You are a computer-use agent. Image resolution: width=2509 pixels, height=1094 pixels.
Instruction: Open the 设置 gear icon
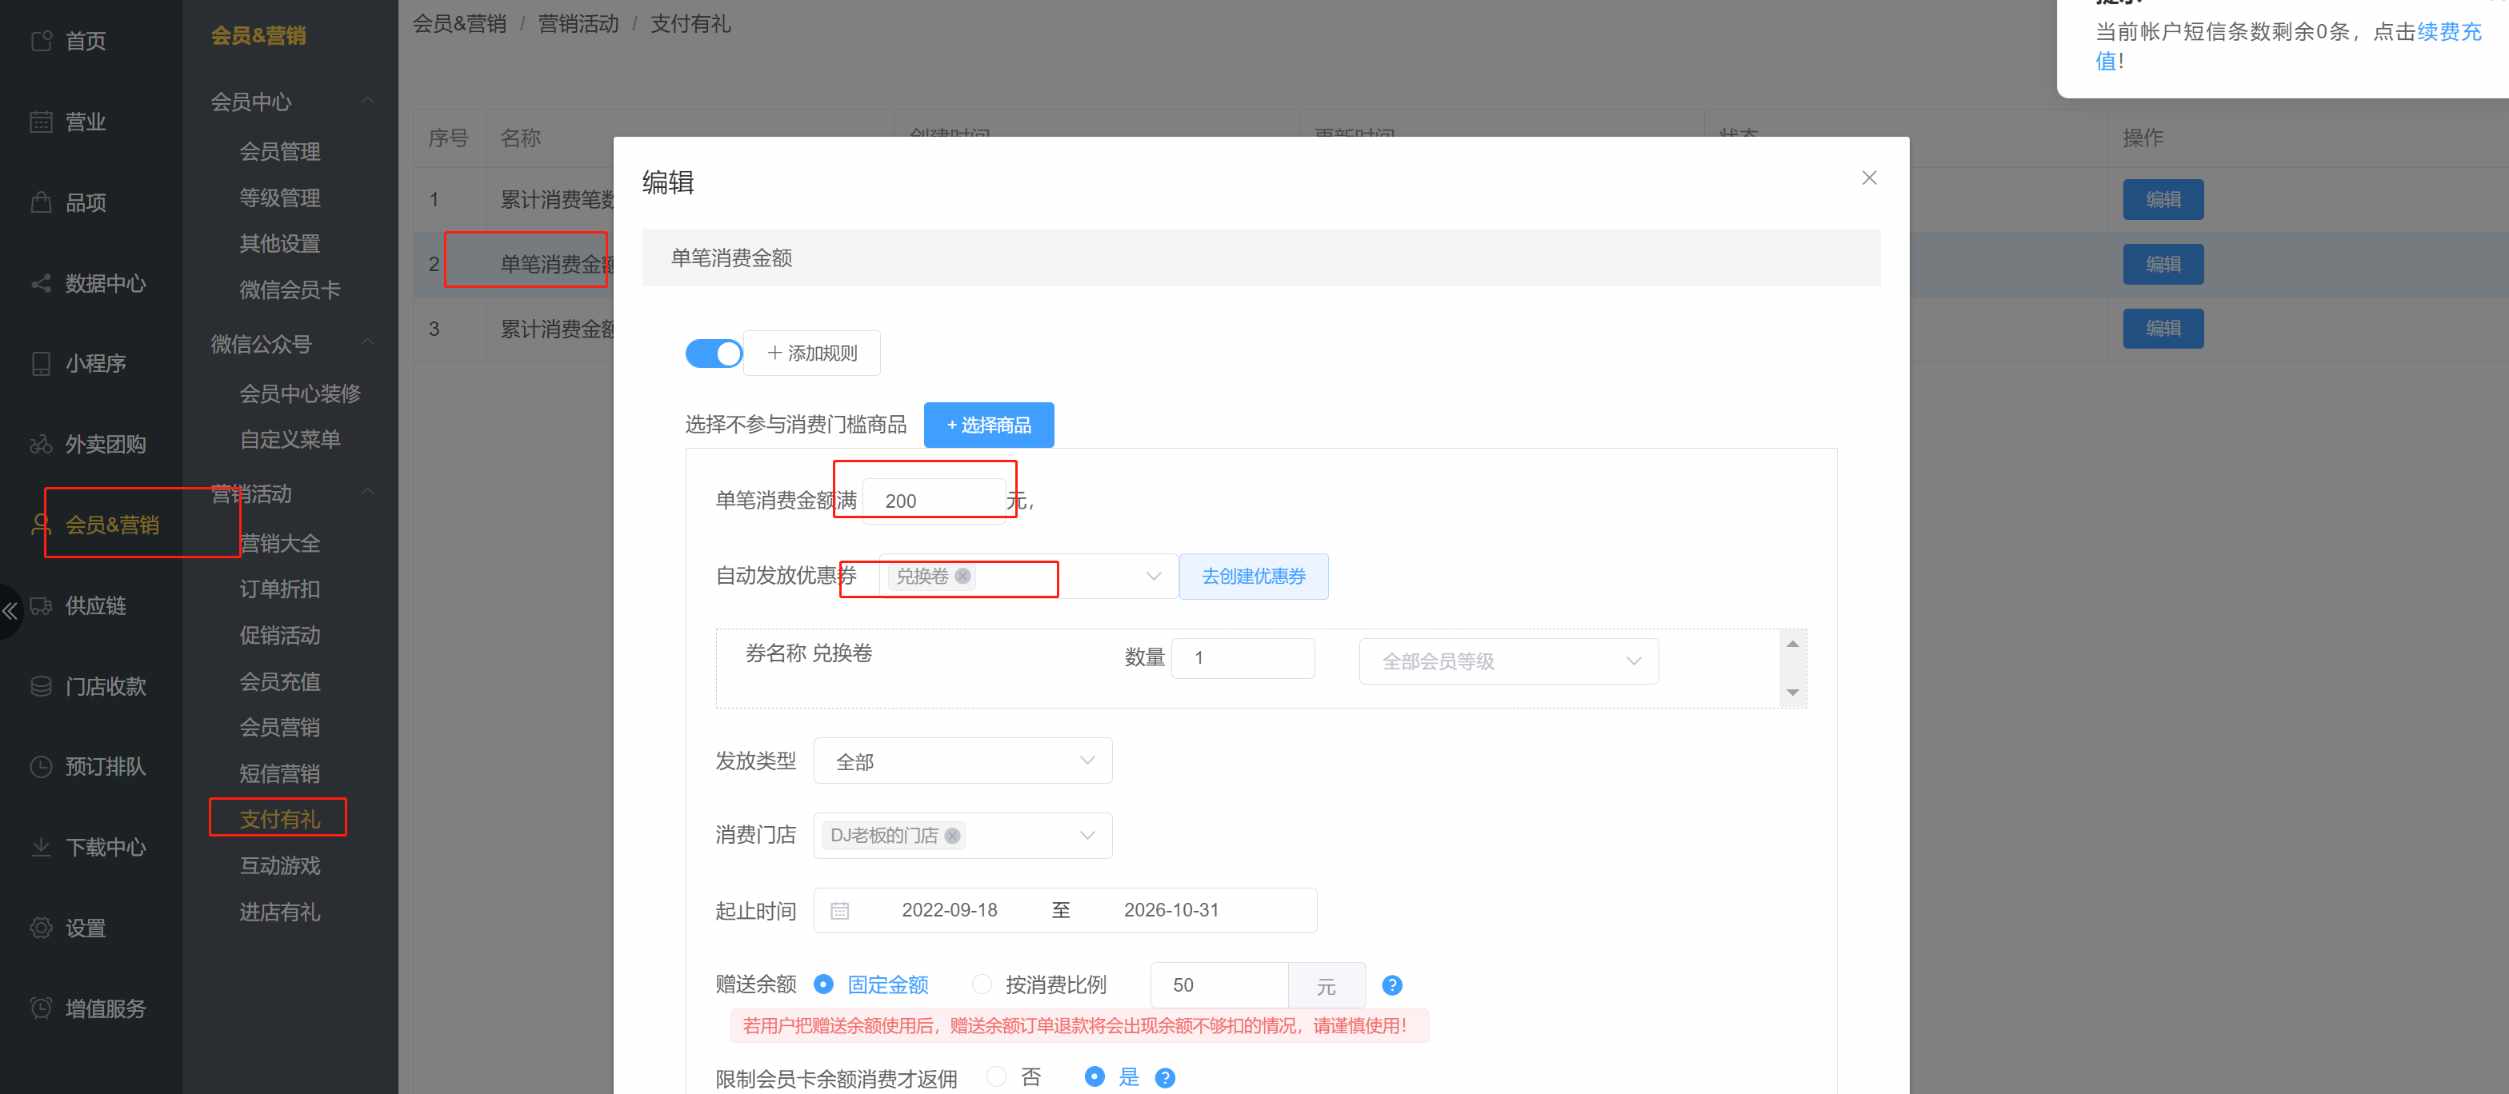41,928
